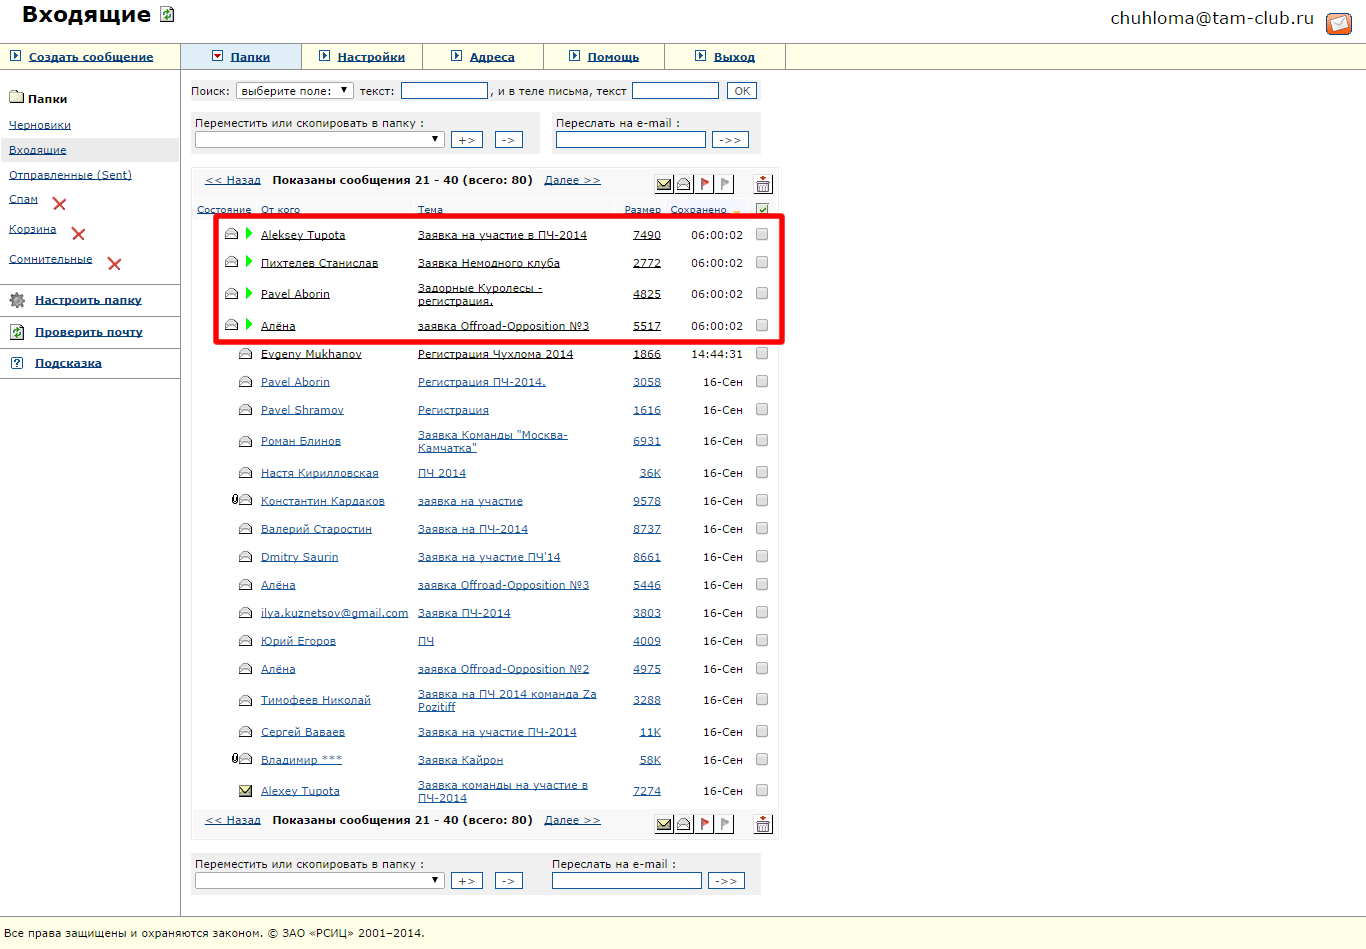This screenshot has height=949, width=1366.
Task: Empty Спам folder with red X icon
Action: tap(59, 204)
